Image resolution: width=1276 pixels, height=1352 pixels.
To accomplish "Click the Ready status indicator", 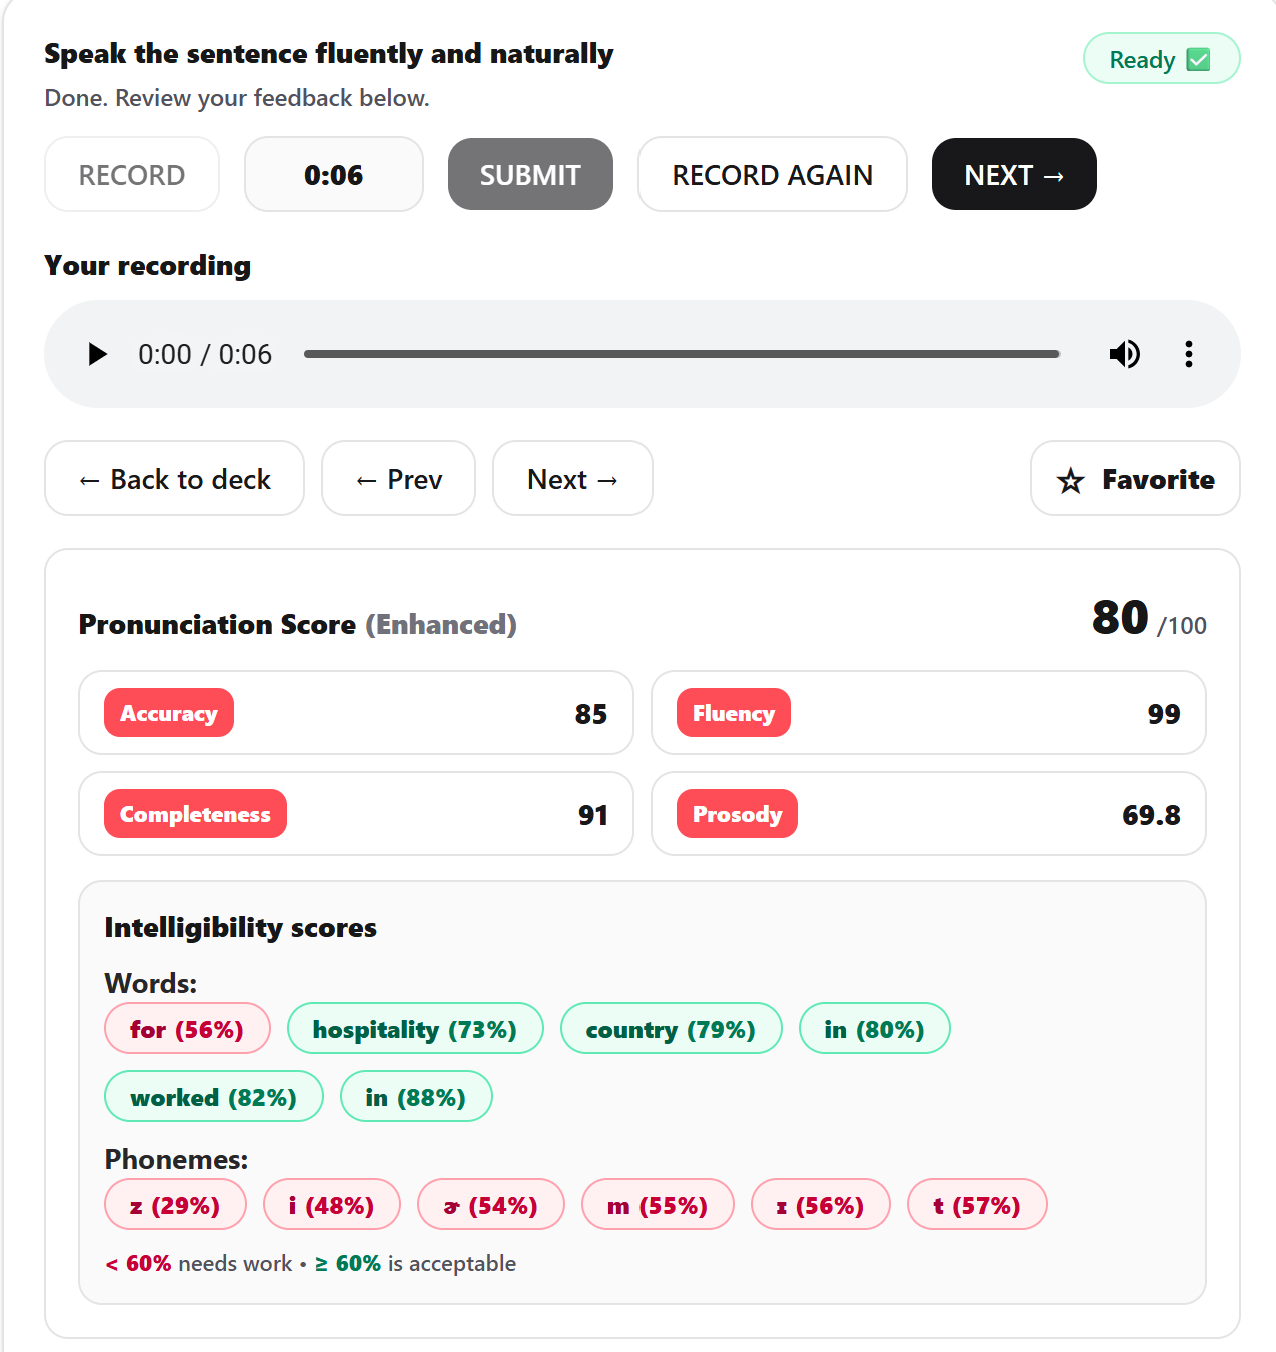I will coord(1160,59).
